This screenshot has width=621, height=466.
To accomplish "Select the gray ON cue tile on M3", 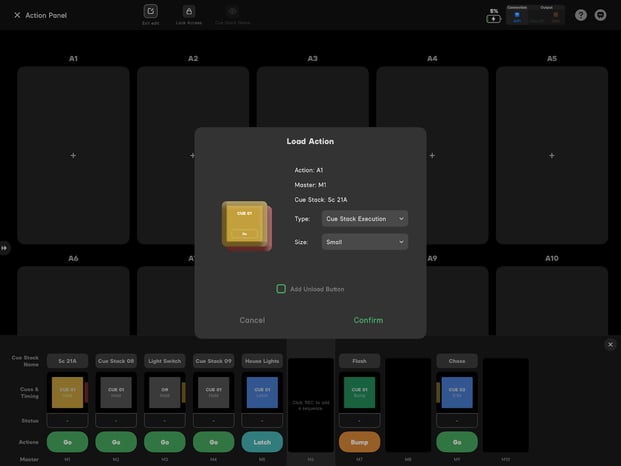I will 165,392.
